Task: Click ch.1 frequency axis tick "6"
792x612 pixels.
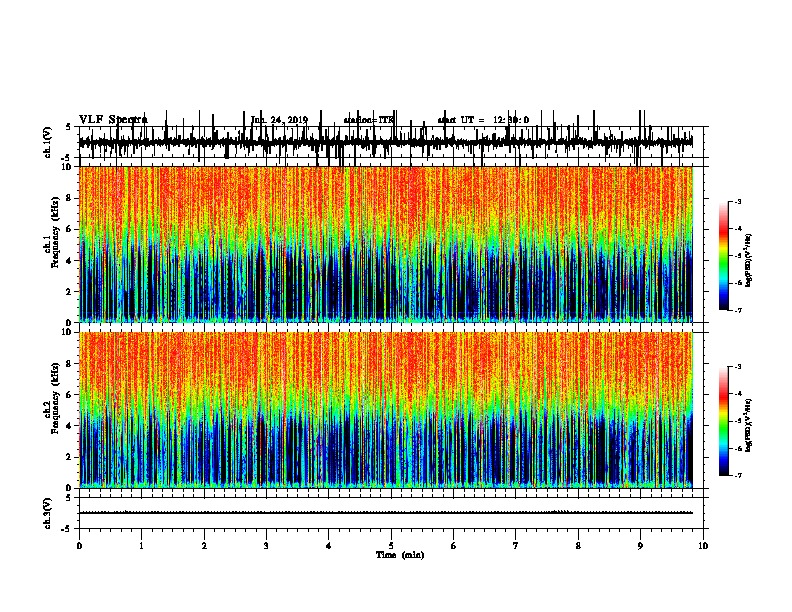Action: [70, 229]
